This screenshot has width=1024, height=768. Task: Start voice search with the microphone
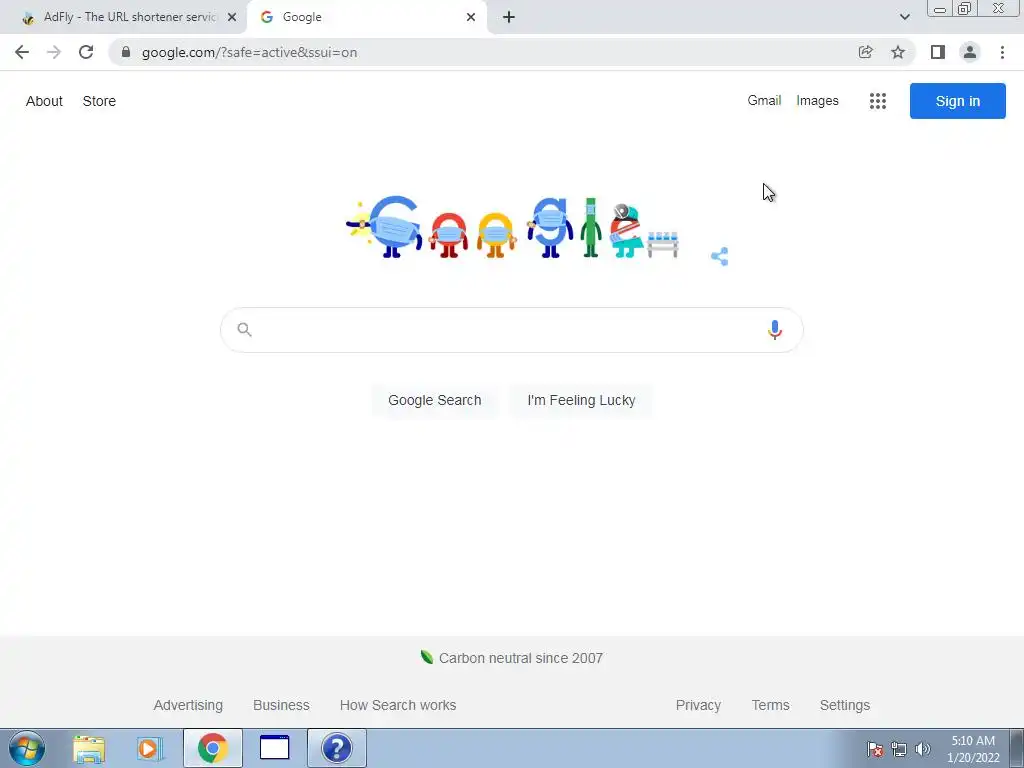[x=775, y=330]
